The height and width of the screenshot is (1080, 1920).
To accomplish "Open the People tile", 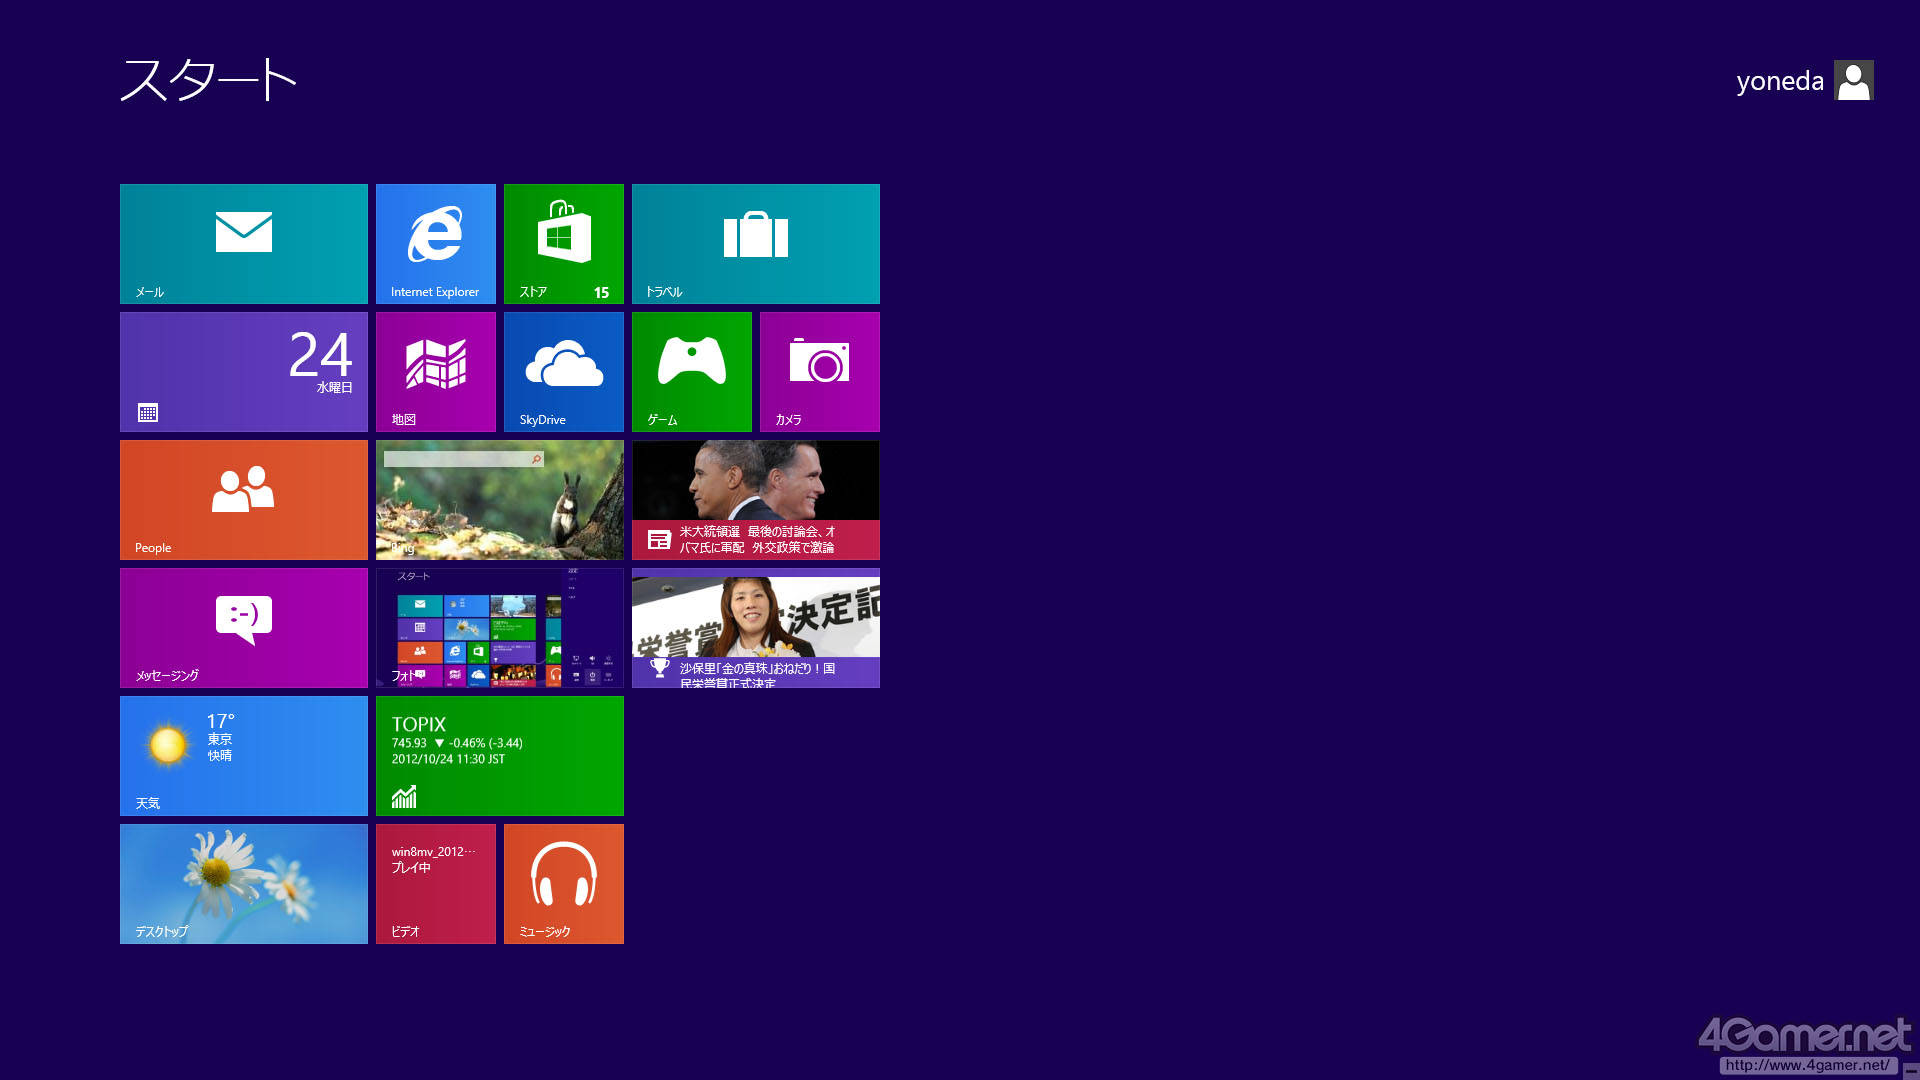I will [243, 499].
